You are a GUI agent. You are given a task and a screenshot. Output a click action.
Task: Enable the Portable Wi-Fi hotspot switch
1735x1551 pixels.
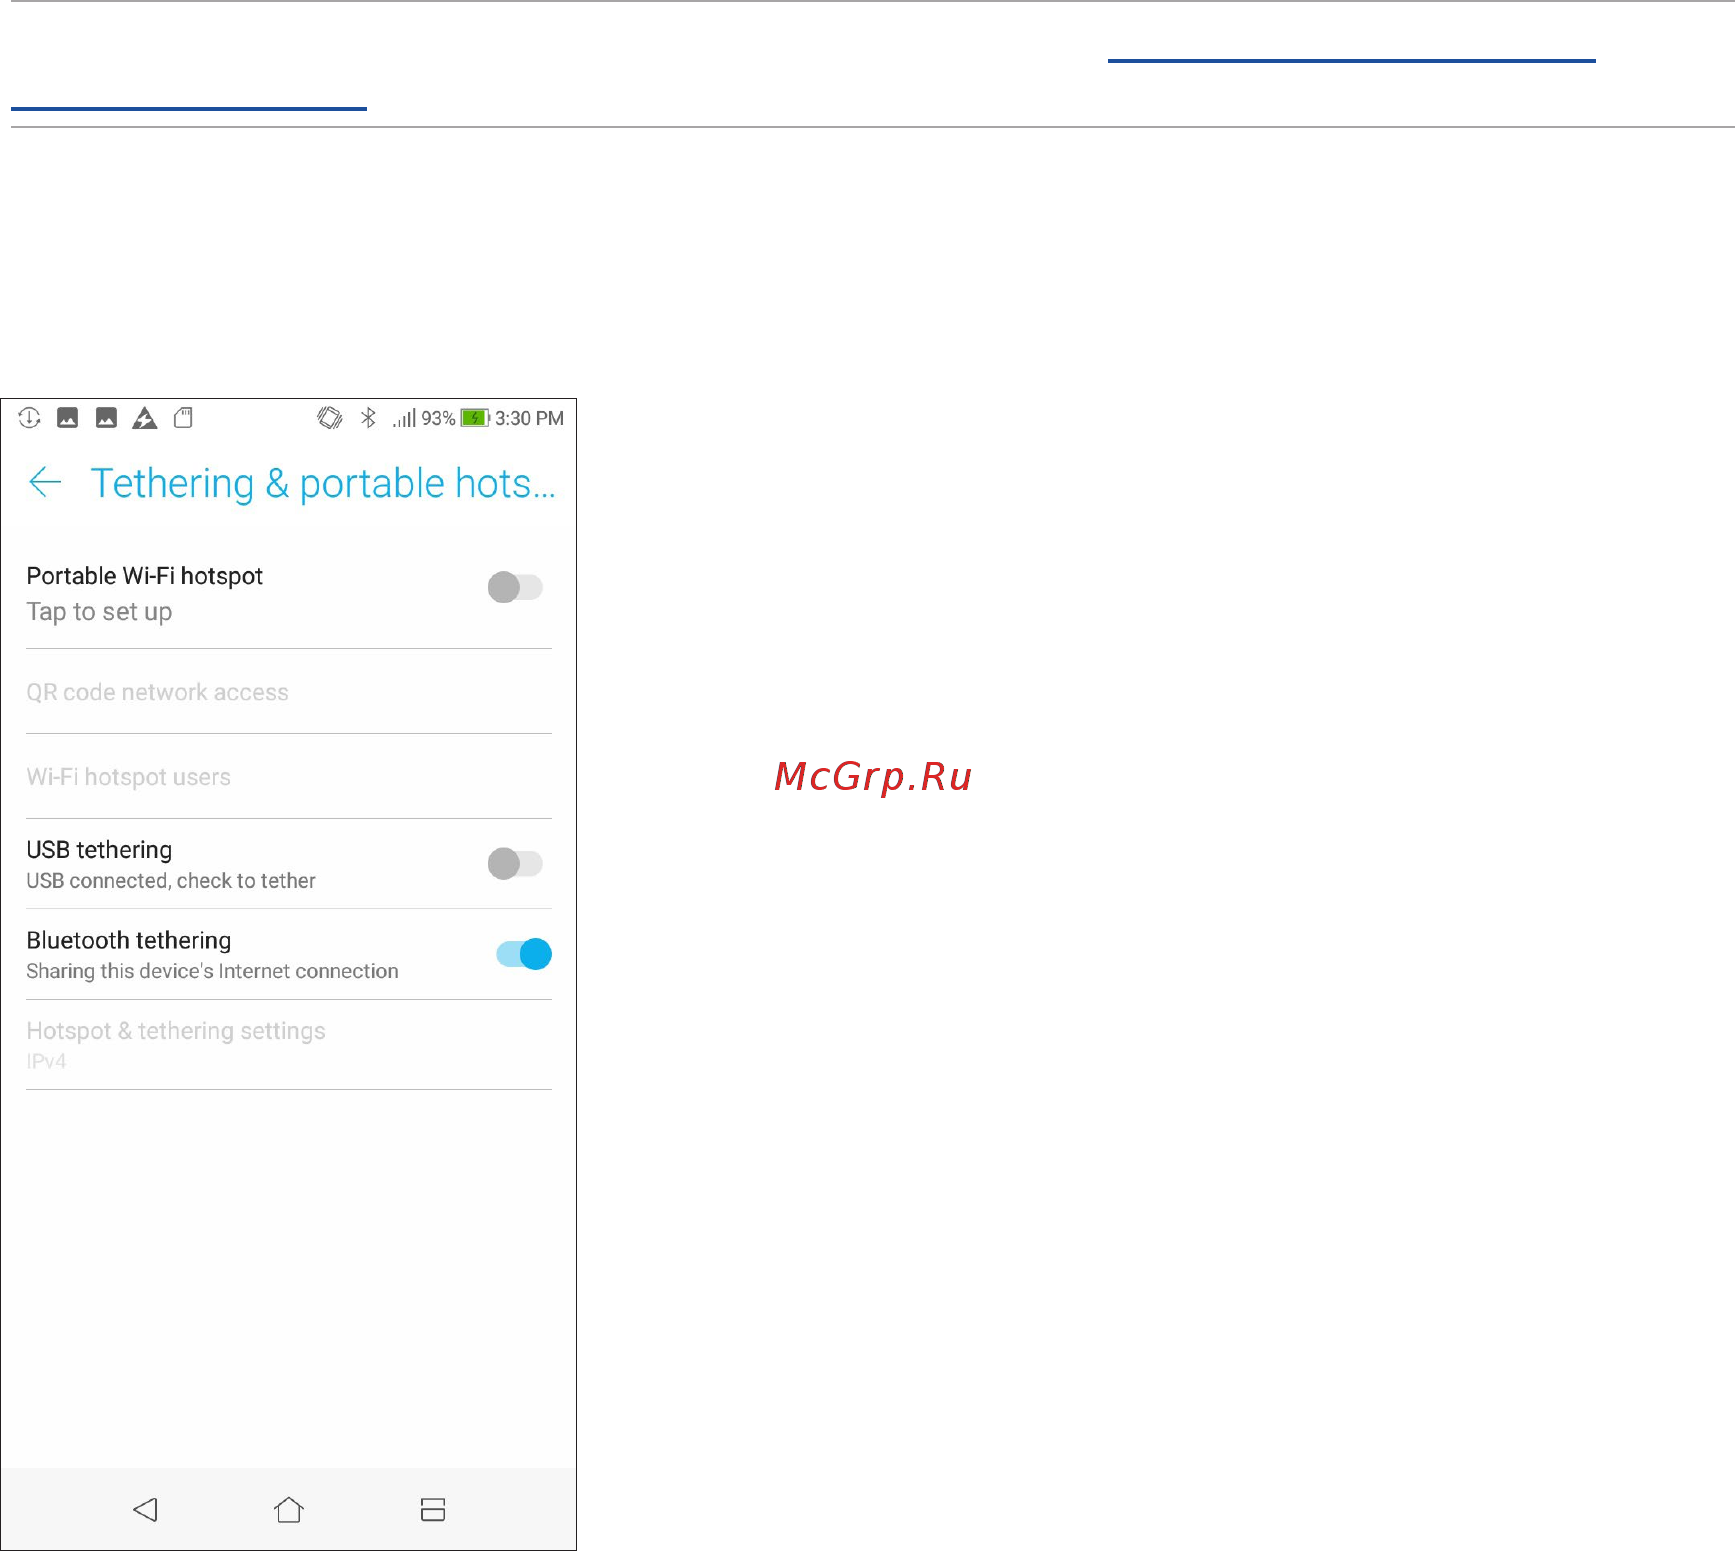pos(515,587)
